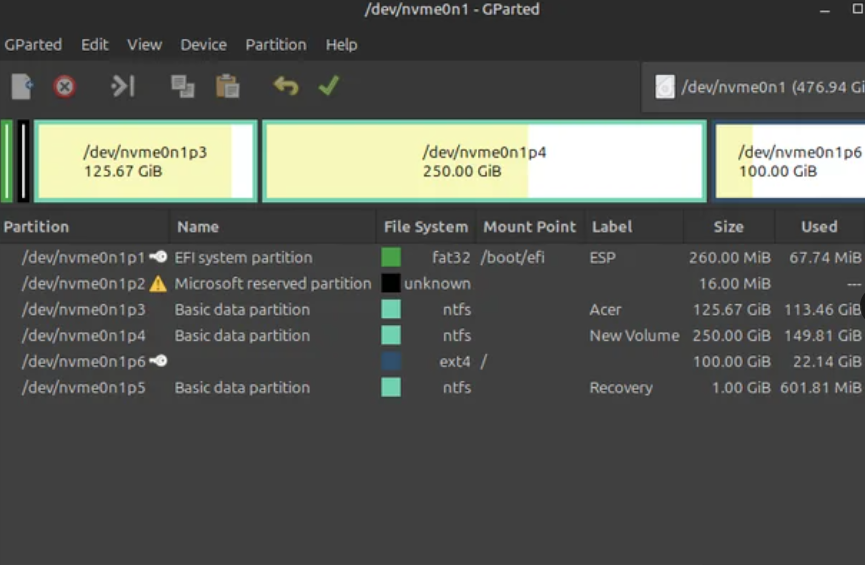Open the Device menu

pos(203,45)
